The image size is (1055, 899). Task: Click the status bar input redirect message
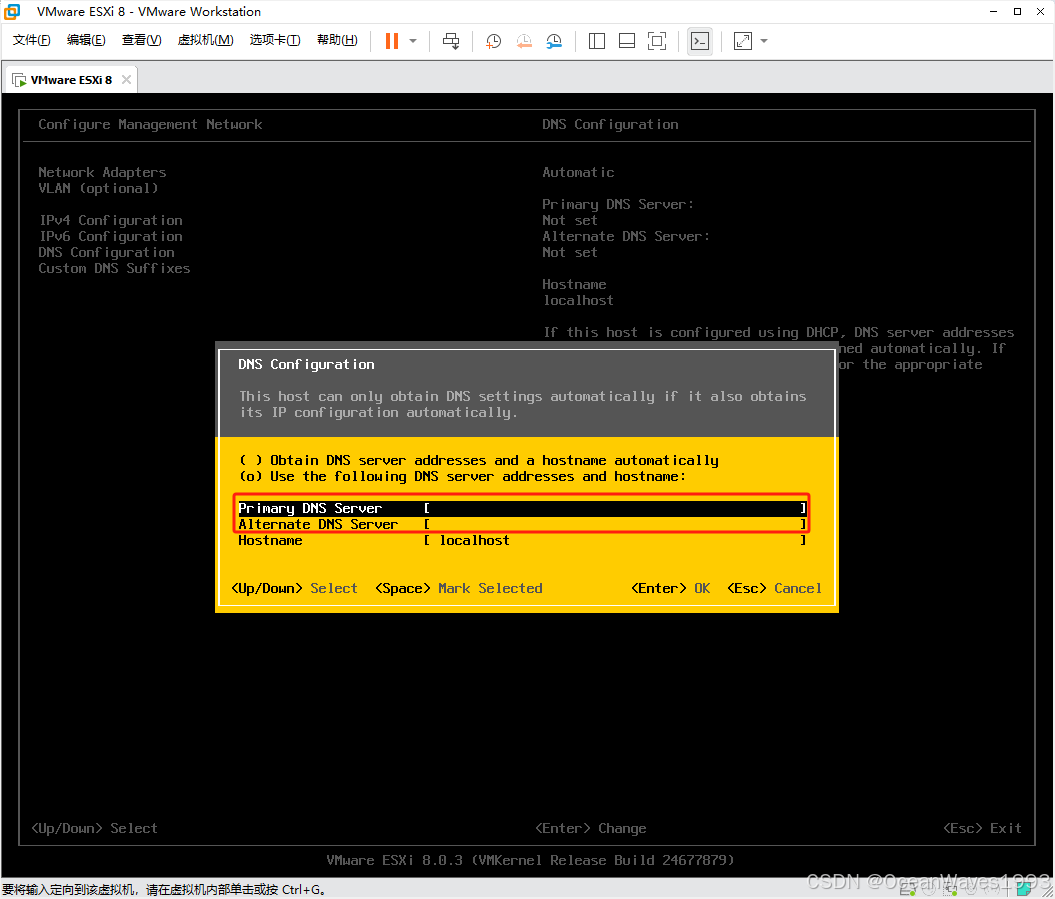coord(164,890)
